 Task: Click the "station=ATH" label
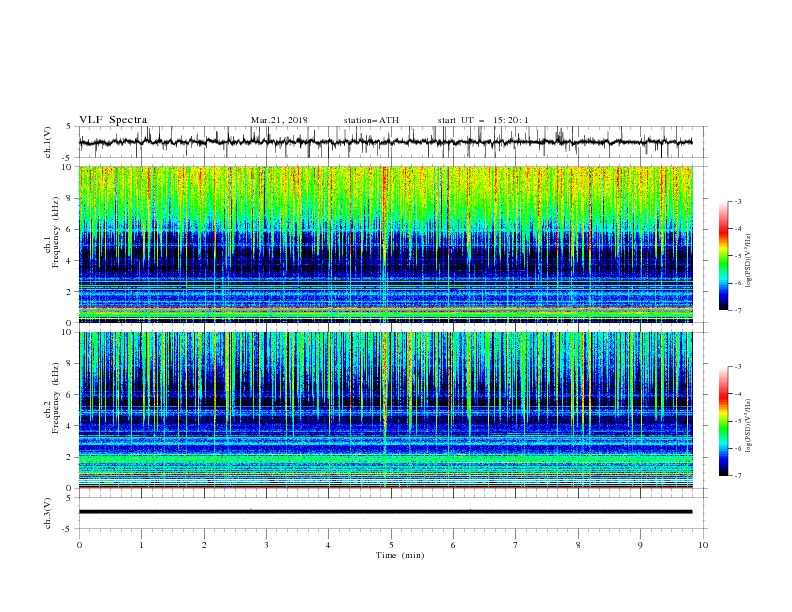pos(371,120)
